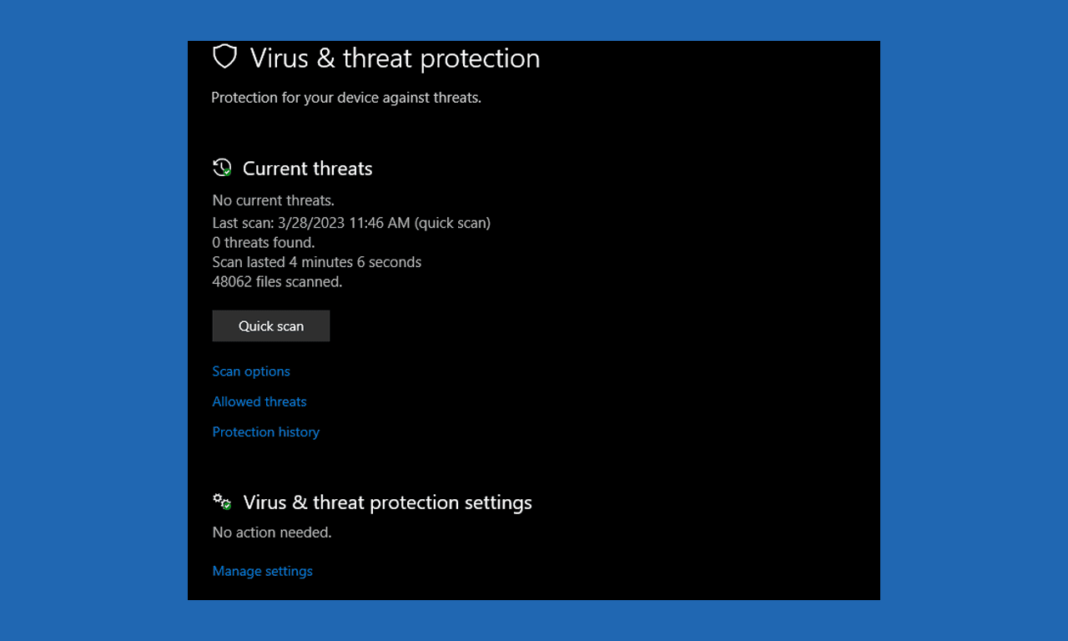Click the 48062 files scanned text
Viewport: 1068px width, 641px height.
(275, 281)
